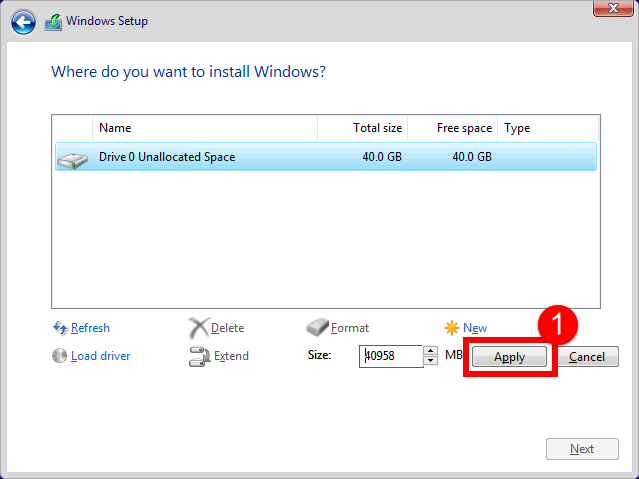Viewport: 639px width, 479px height.
Task: Sort by the Type column header
Action: (548, 128)
